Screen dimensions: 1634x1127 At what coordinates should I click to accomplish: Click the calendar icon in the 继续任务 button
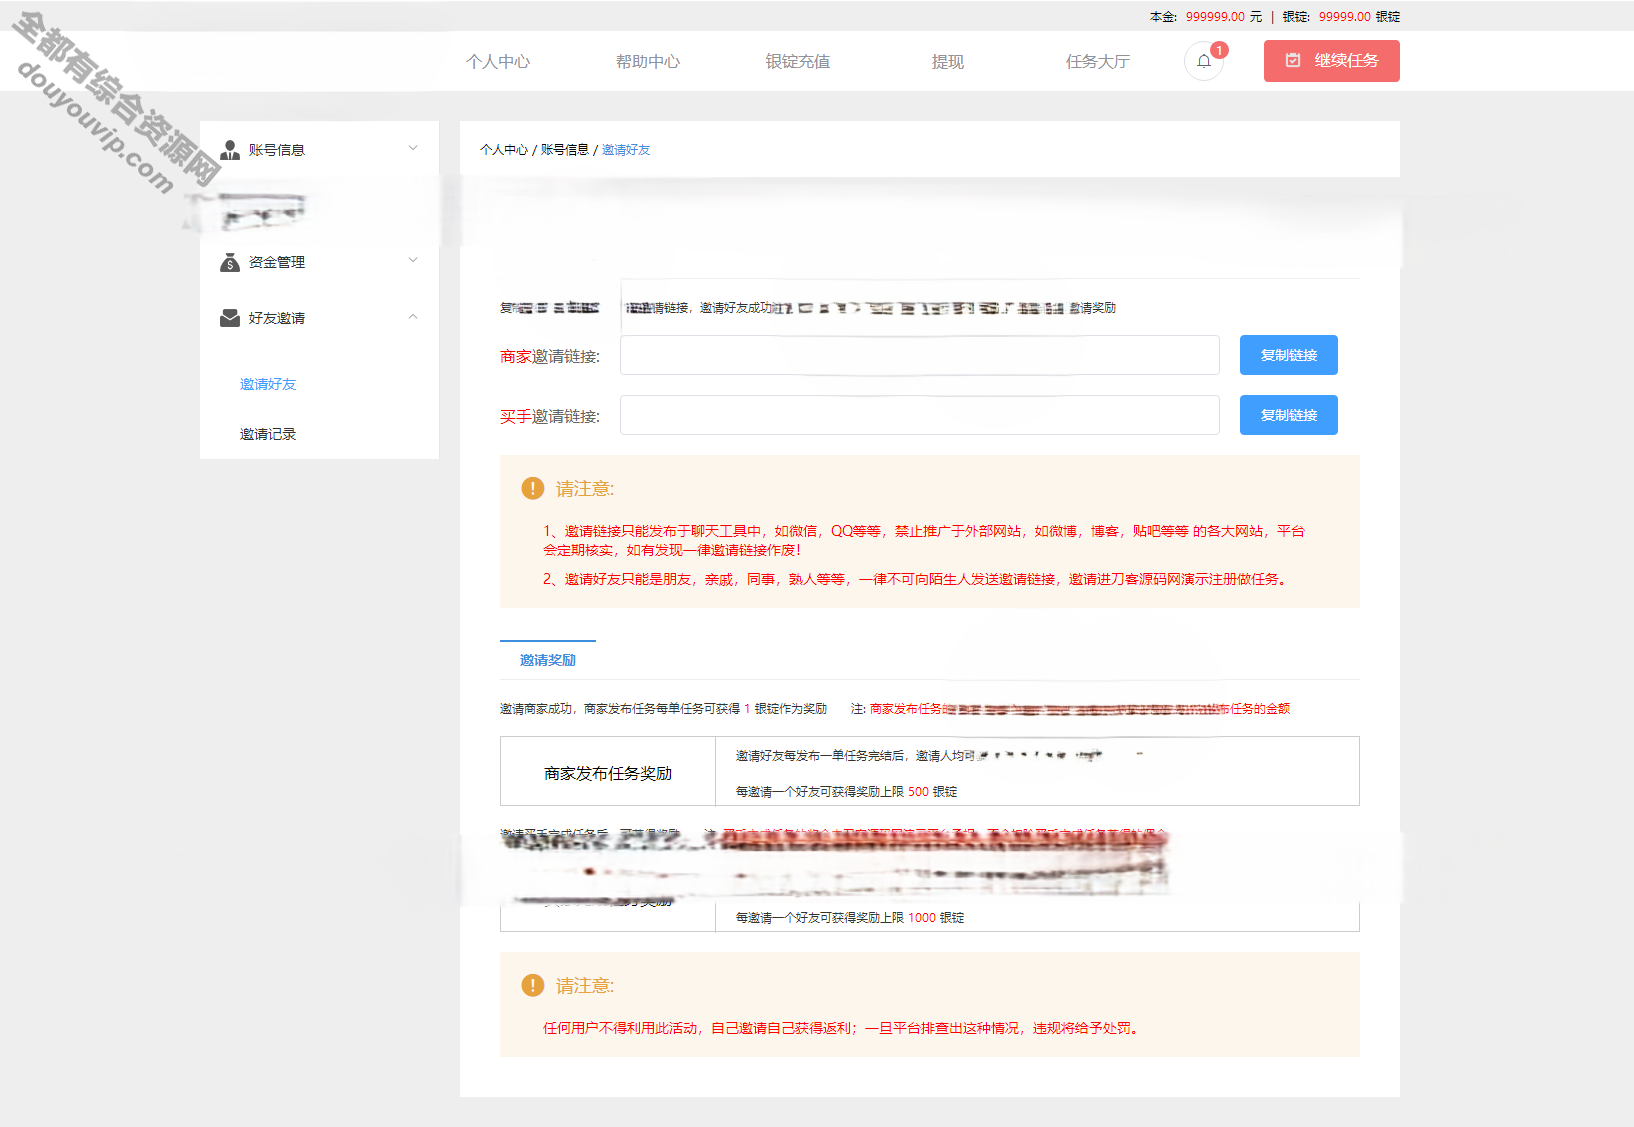1293,60
